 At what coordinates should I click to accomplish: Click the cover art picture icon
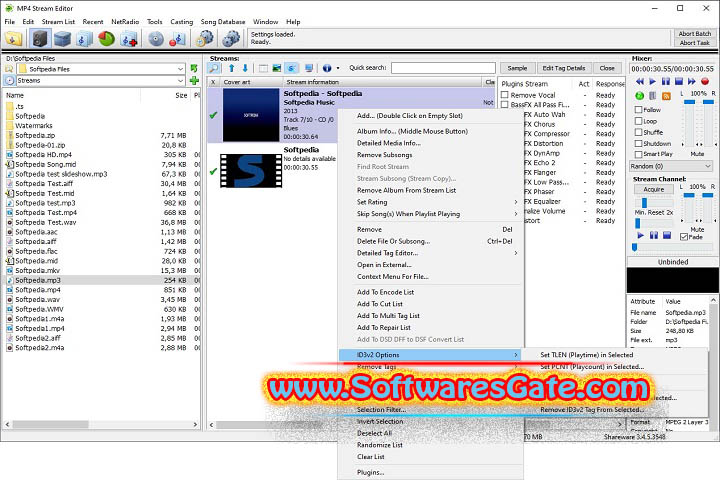[x=276, y=68]
